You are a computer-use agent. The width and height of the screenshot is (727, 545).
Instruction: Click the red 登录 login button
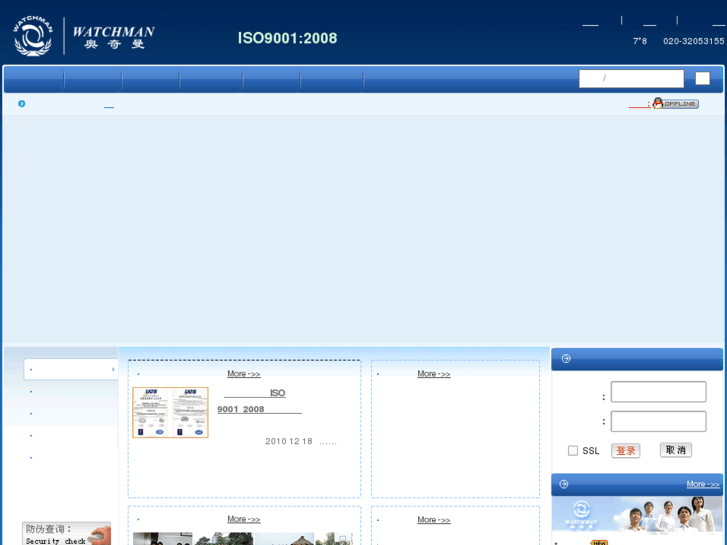(625, 450)
